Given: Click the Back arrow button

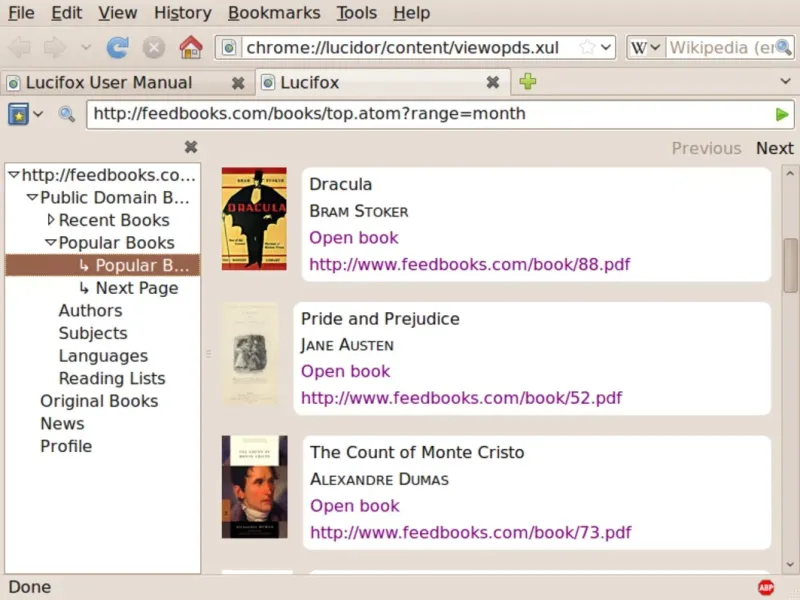Looking at the screenshot, I should click(x=20, y=48).
